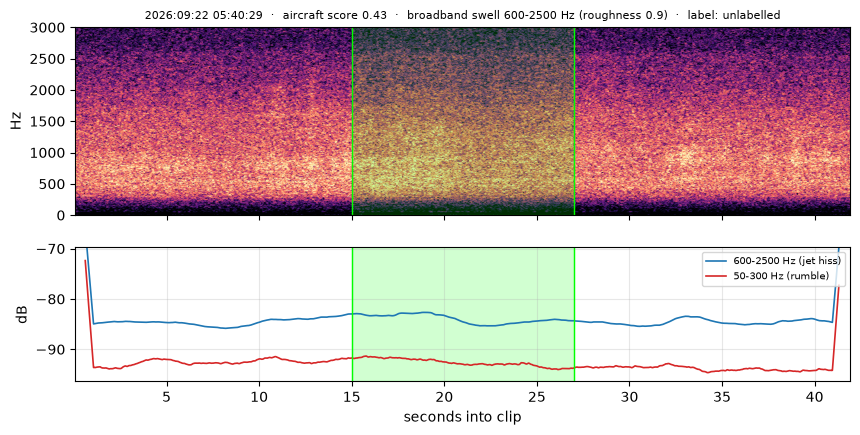This screenshot has height=435, width=860.
Task: Click the 1500 tick on the Hz axis
Action: click(50, 121)
